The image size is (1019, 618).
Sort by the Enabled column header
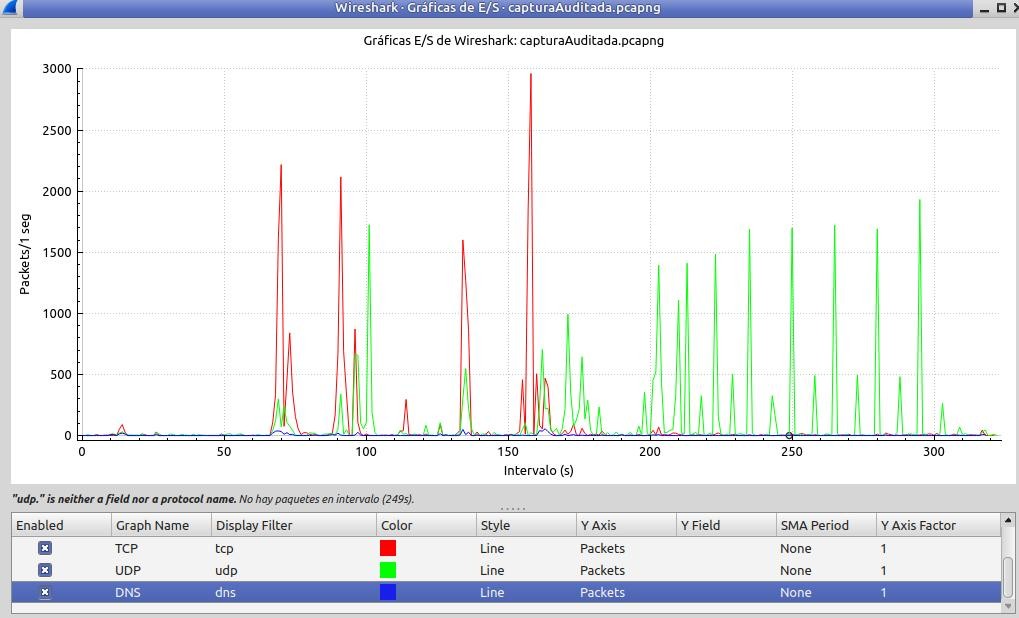click(x=62, y=525)
